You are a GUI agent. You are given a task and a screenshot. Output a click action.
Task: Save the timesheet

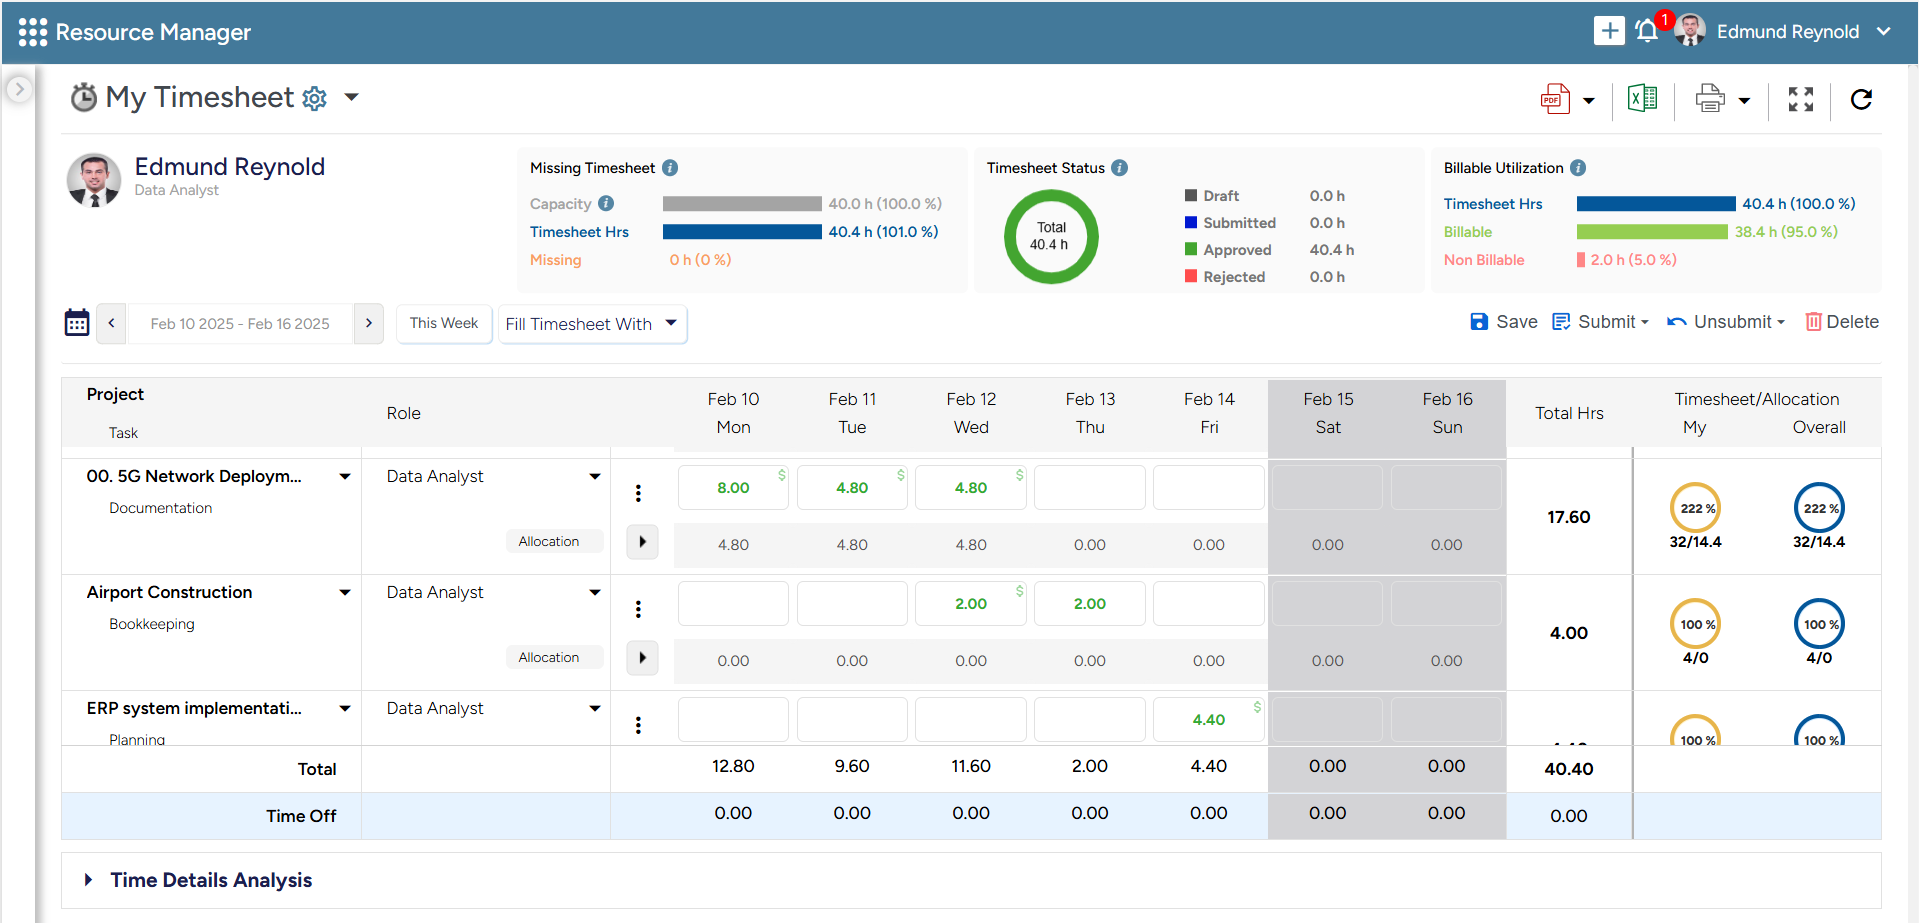pos(1504,322)
